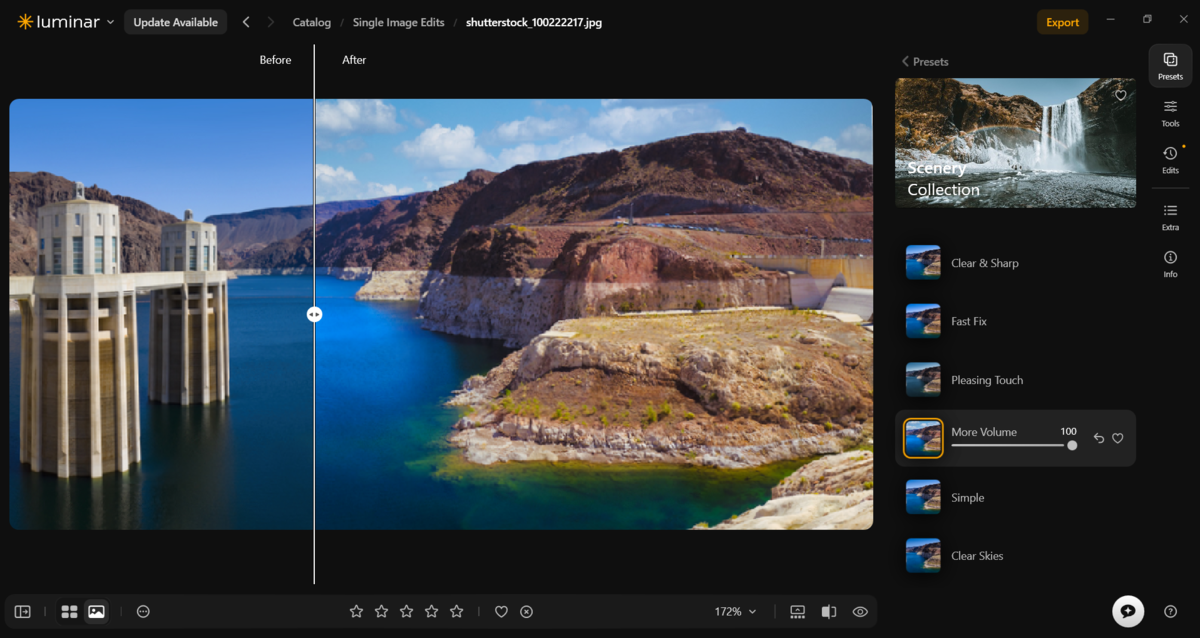This screenshot has height=638, width=1200.
Task: Click the before/after divider handle
Action: click(314, 314)
